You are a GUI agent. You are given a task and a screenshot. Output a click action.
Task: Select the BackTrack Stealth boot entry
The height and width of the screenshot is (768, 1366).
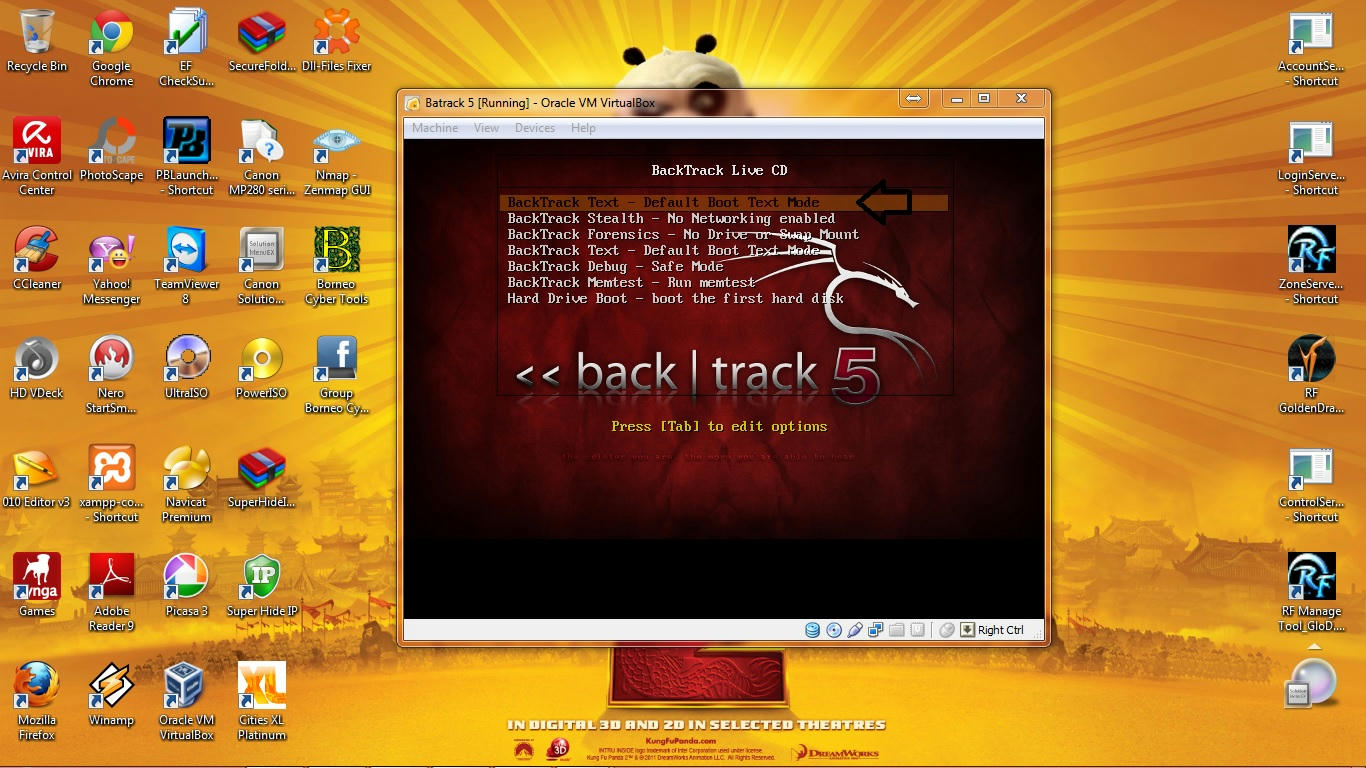pos(670,218)
